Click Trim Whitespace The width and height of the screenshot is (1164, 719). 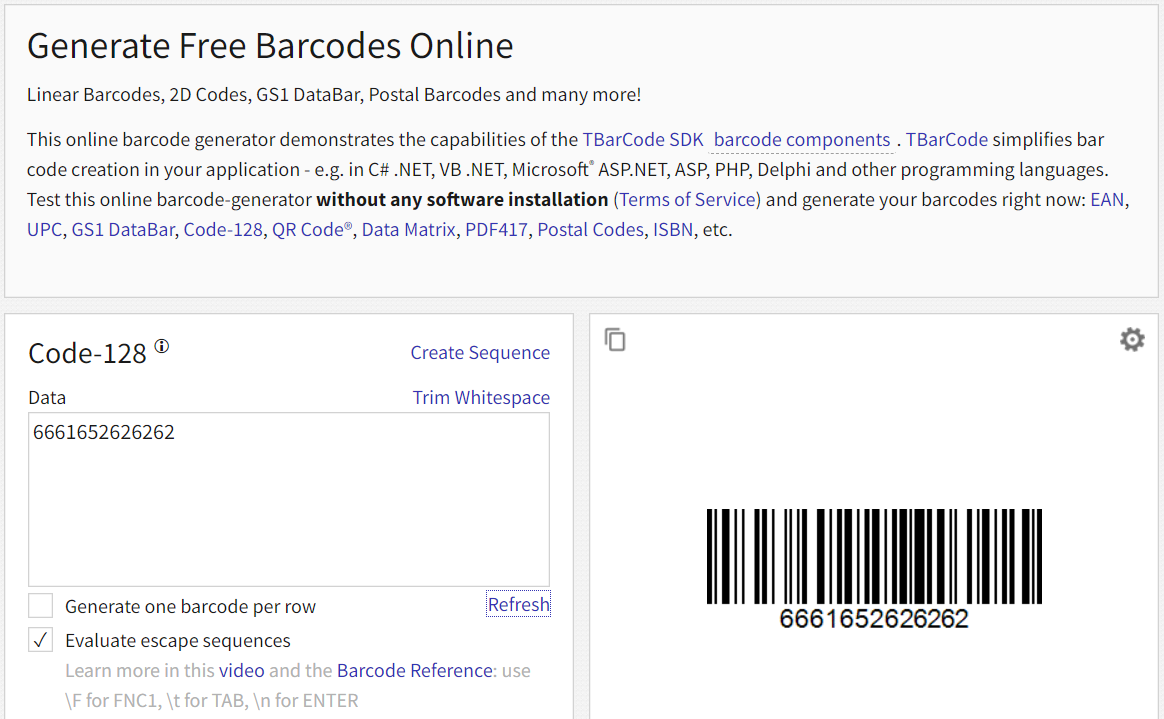pos(481,398)
